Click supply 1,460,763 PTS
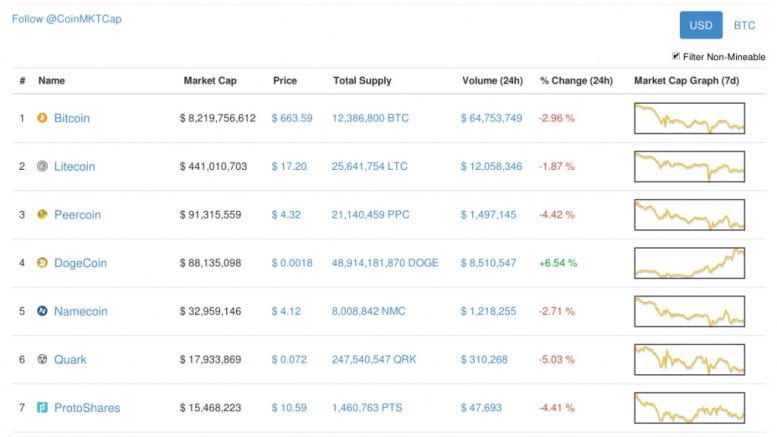Image resolution: width=777 pixels, height=437 pixels. pyautogui.click(x=367, y=407)
